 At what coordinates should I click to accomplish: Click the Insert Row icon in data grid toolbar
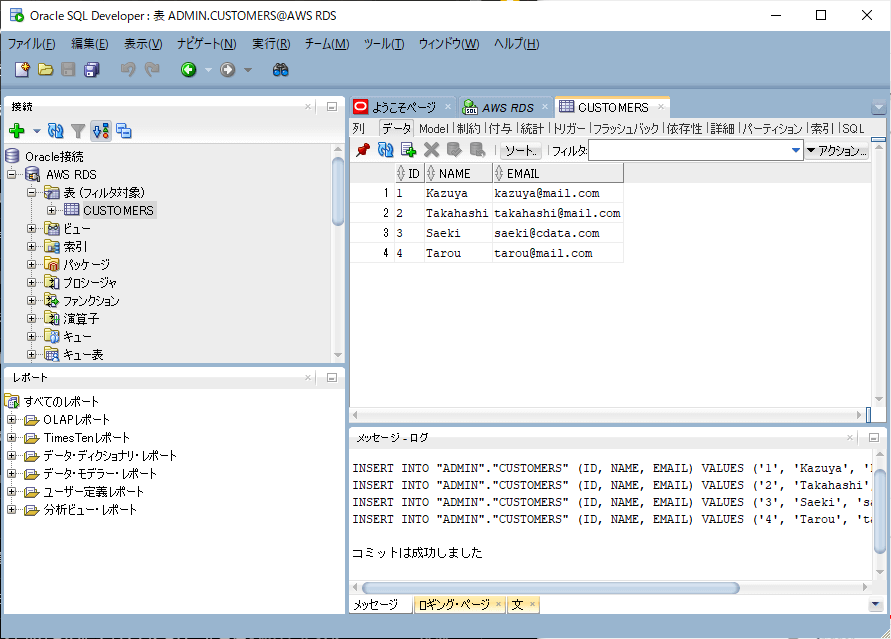click(x=408, y=150)
